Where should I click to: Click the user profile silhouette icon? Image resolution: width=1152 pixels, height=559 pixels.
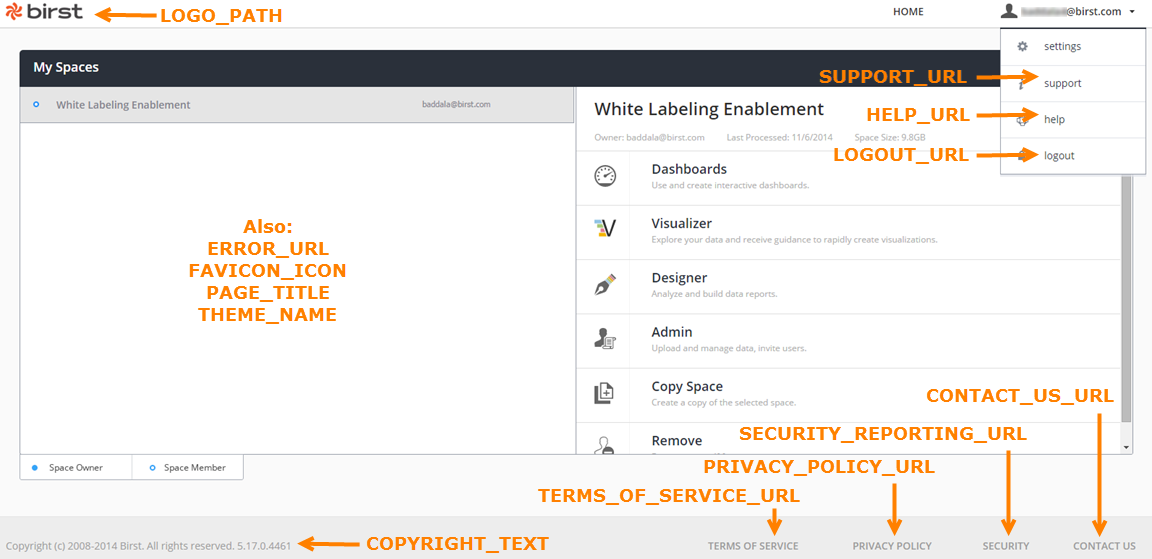(1009, 10)
